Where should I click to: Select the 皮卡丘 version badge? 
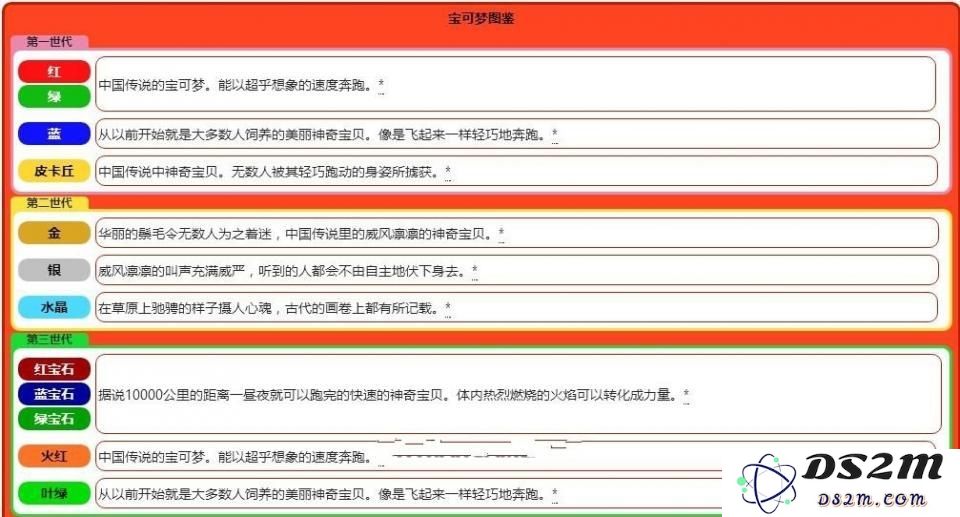[54, 171]
